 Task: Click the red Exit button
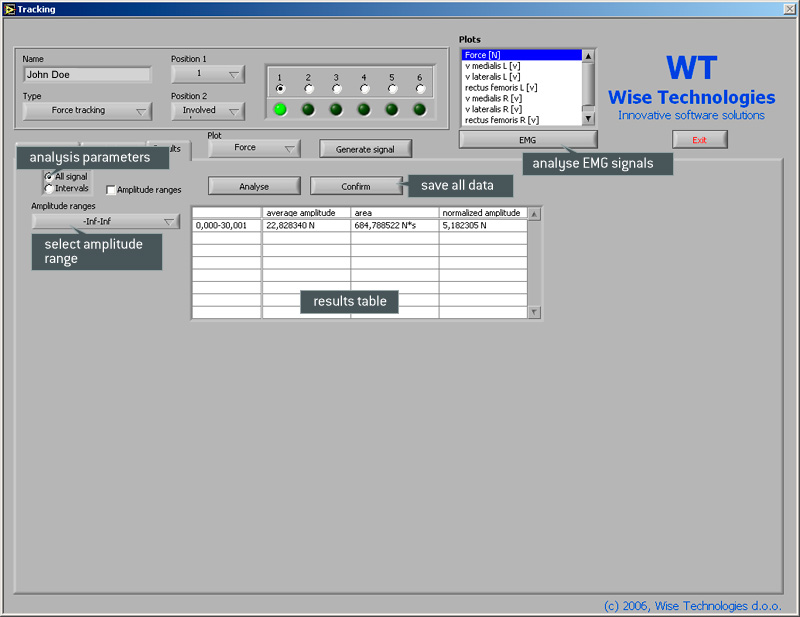tap(699, 140)
